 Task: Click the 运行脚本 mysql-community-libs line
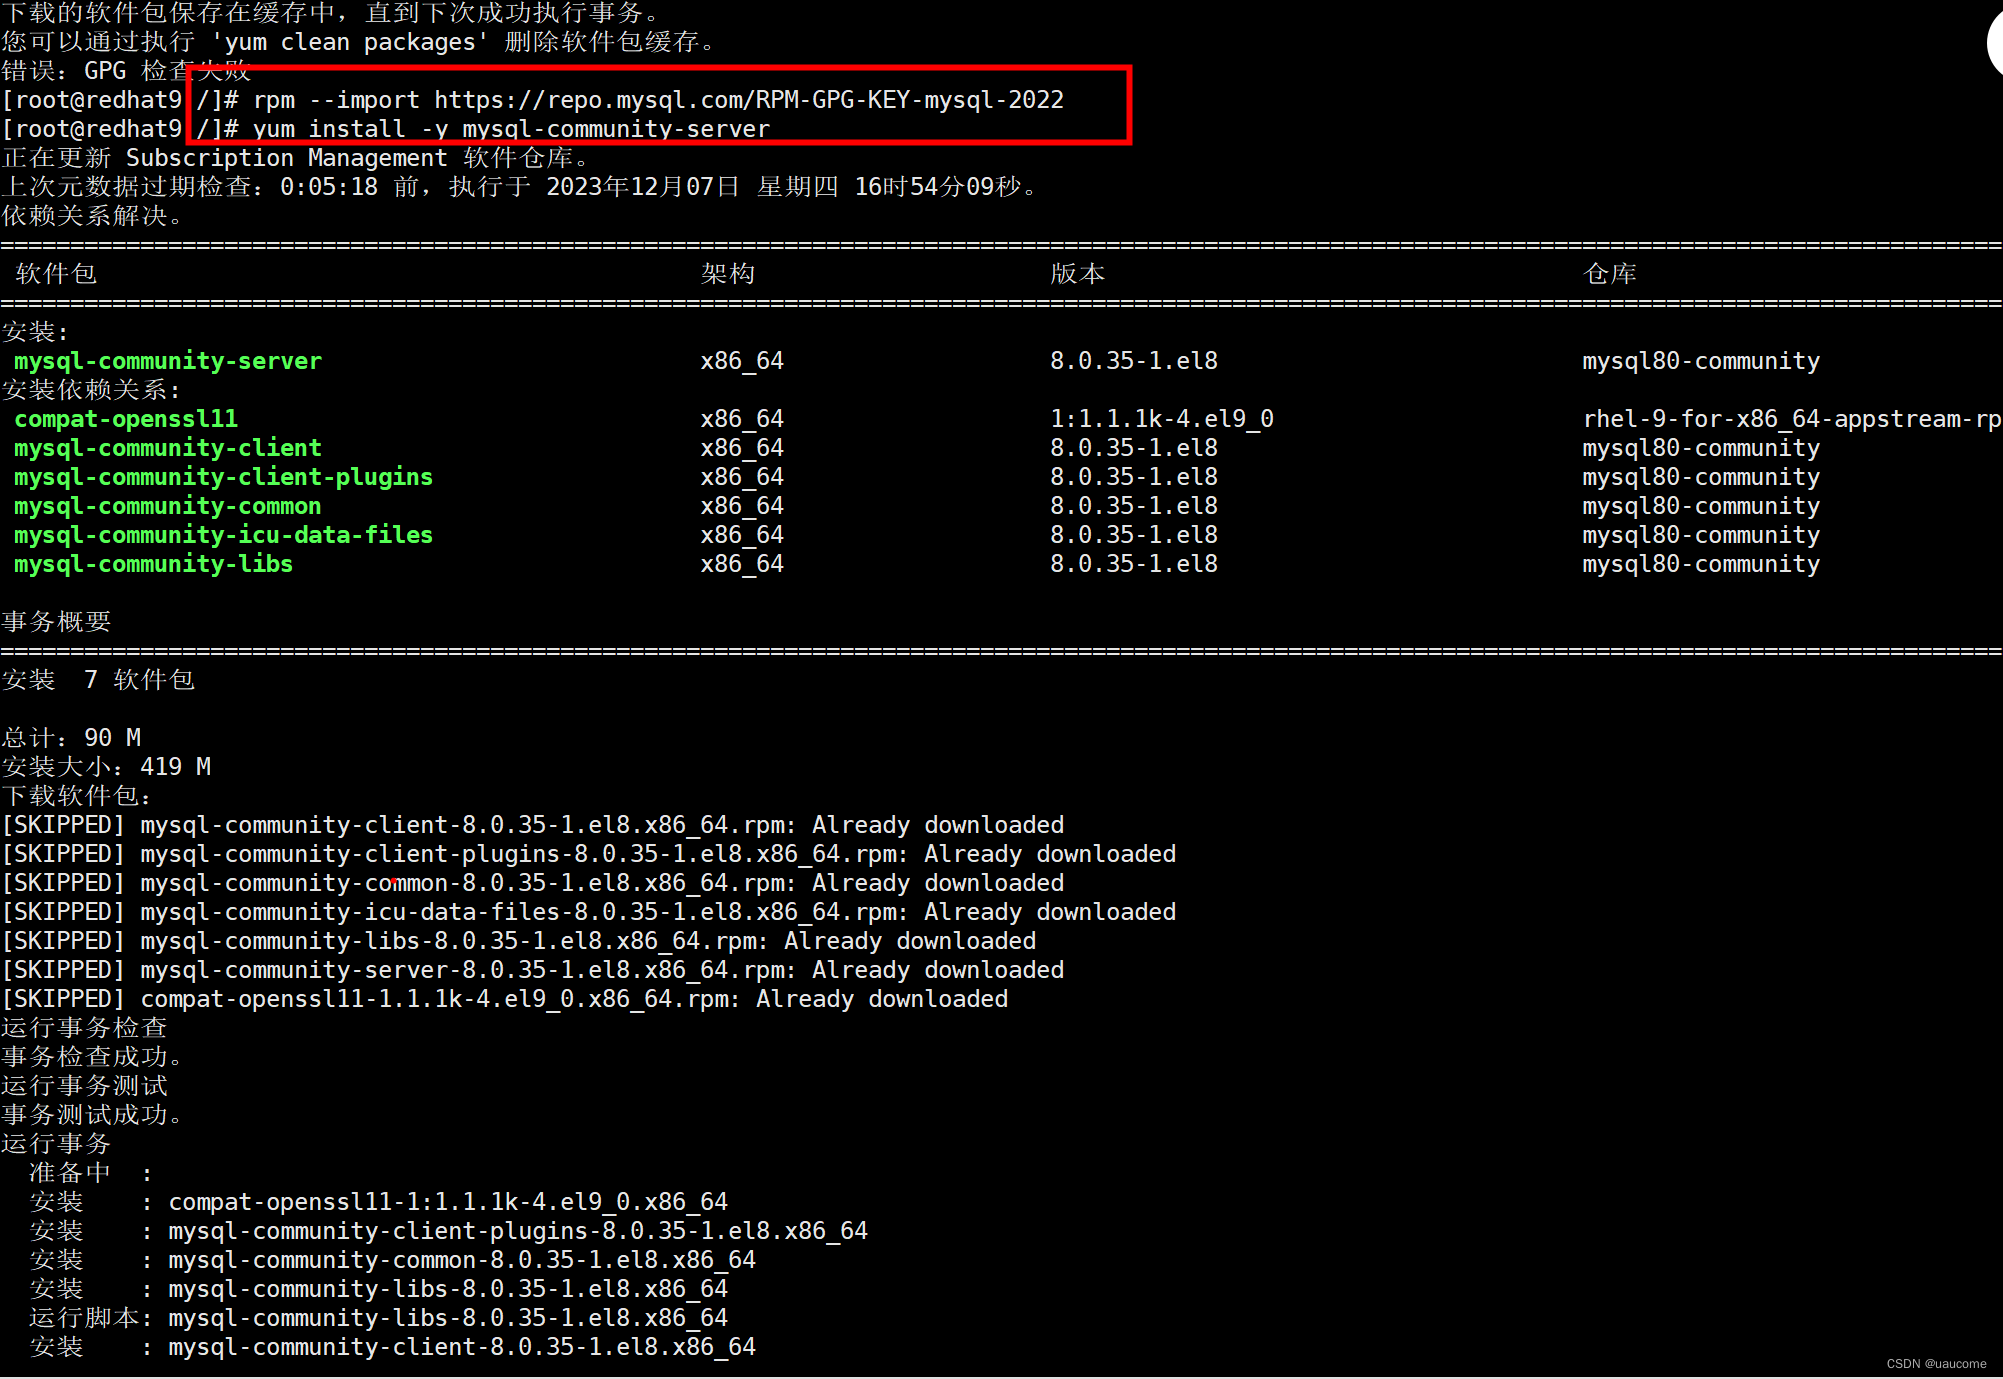tap(379, 1318)
